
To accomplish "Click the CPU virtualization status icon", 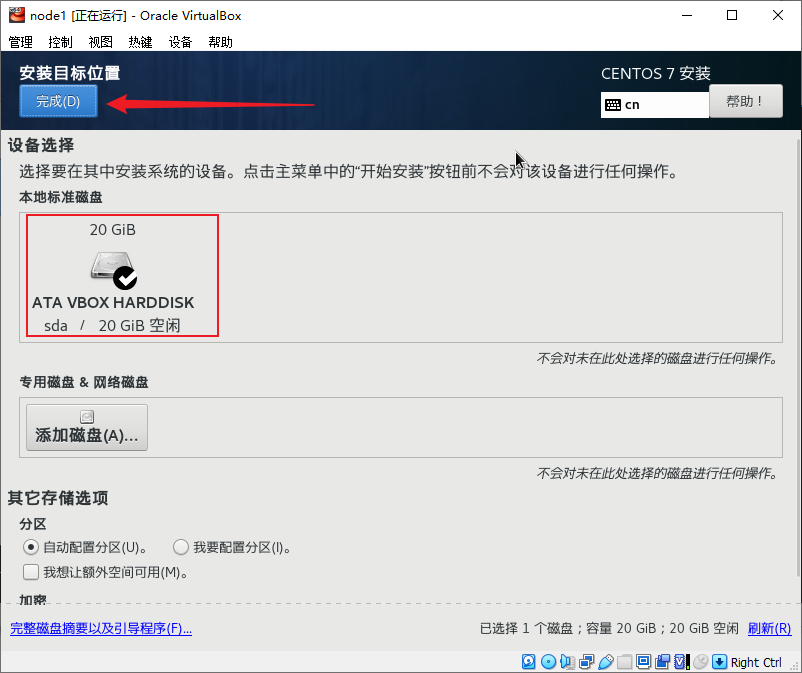I will click(x=681, y=662).
